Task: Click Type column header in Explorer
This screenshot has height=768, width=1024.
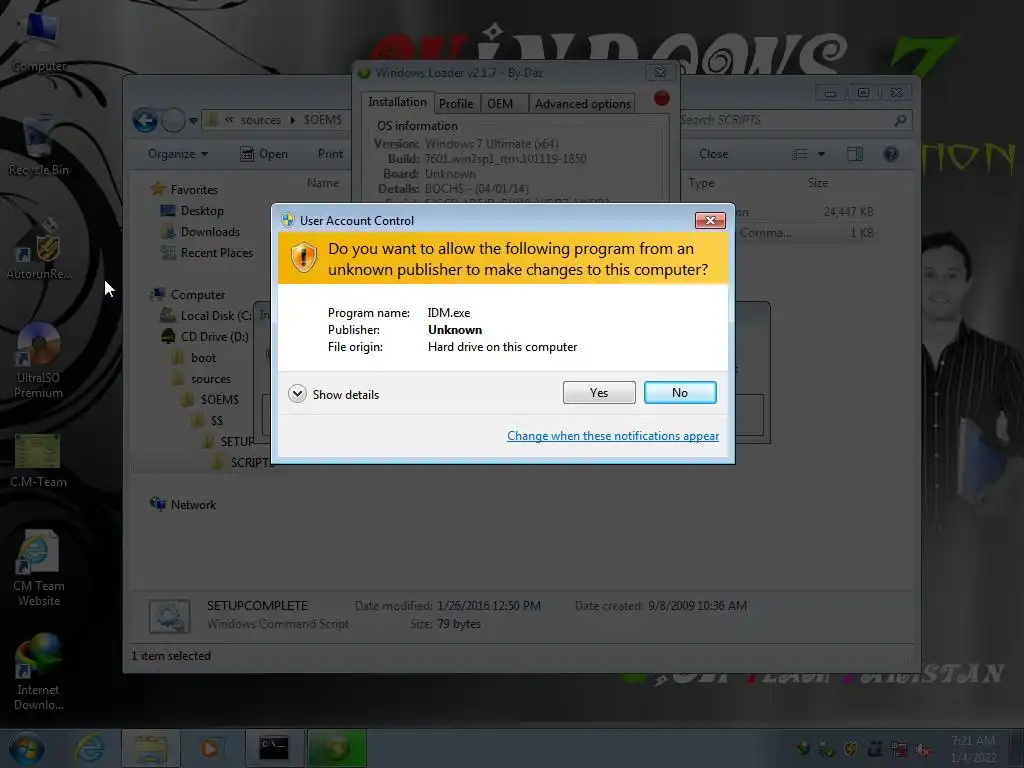Action: click(x=701, y=184)
